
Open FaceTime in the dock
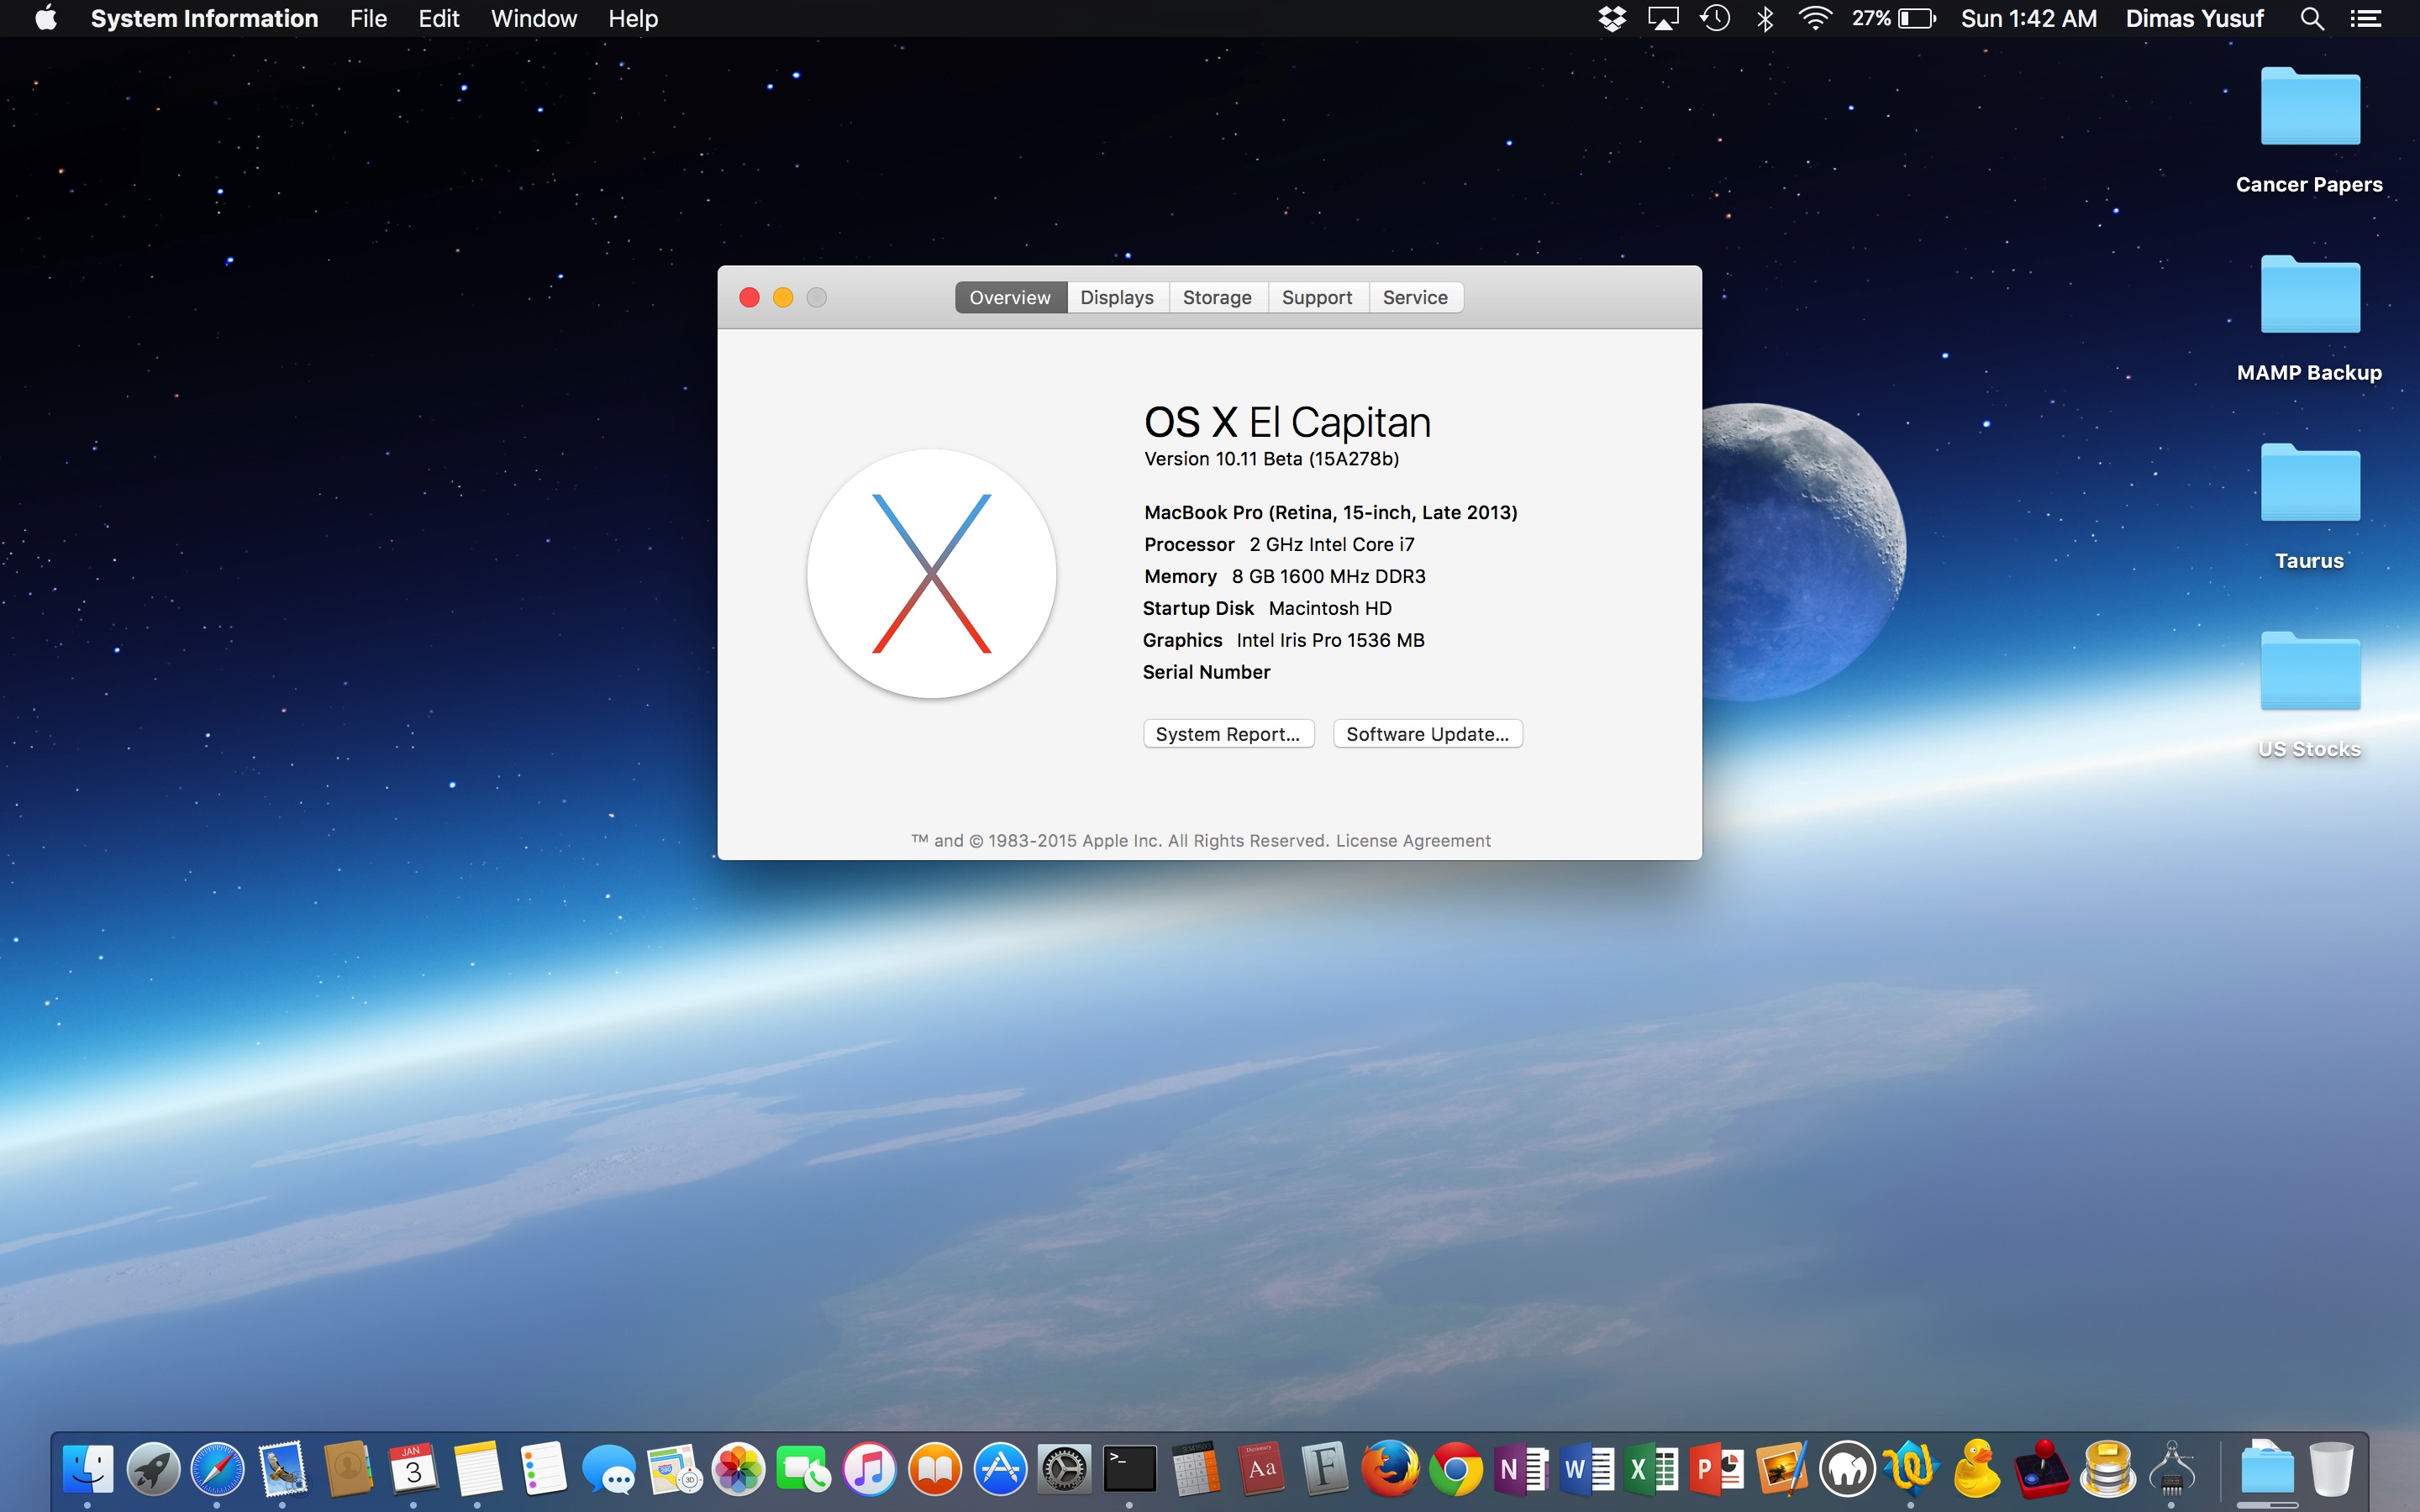[804, 1469]
